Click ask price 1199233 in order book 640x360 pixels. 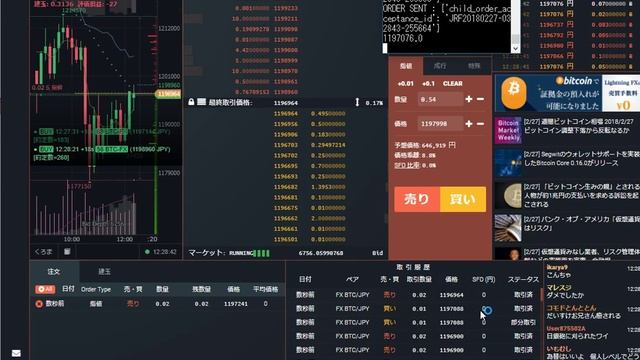(x=286, y=8)
